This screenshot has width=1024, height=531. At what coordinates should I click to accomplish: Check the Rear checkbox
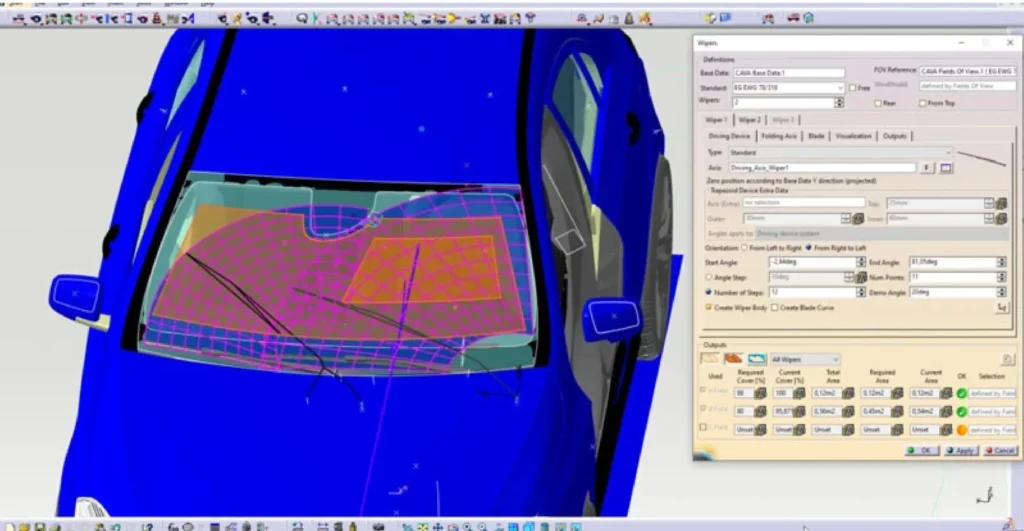877,102
